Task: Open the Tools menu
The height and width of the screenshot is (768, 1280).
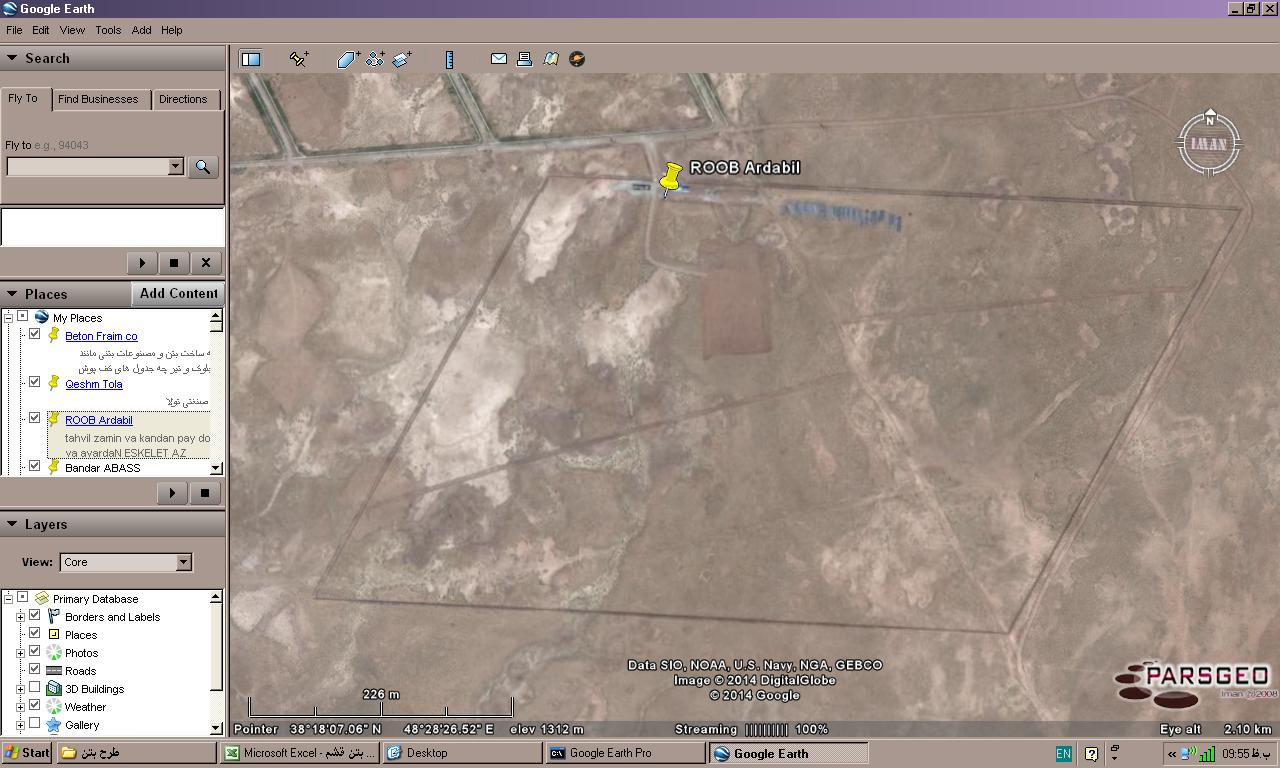Action: (x=108, y=30)
